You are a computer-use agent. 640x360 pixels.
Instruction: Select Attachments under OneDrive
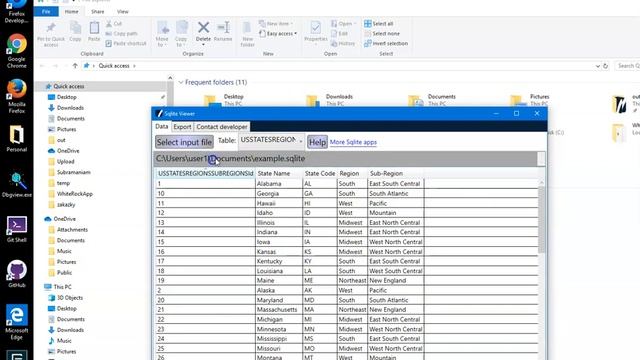click(72, 230)
